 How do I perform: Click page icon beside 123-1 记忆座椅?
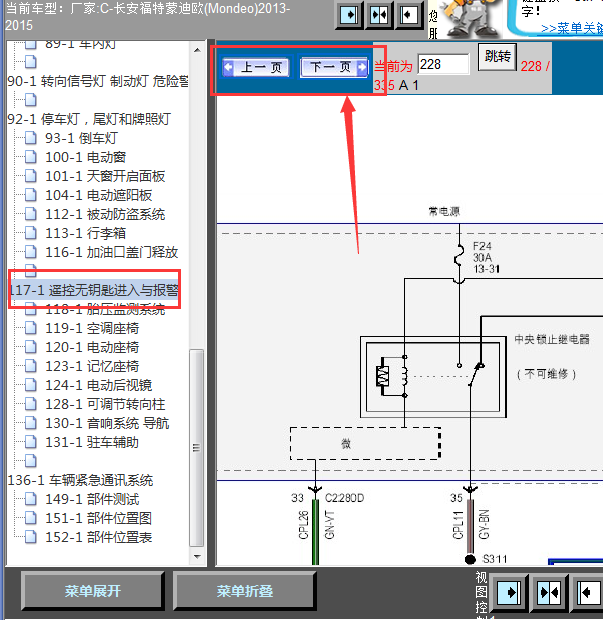(31, 366)
